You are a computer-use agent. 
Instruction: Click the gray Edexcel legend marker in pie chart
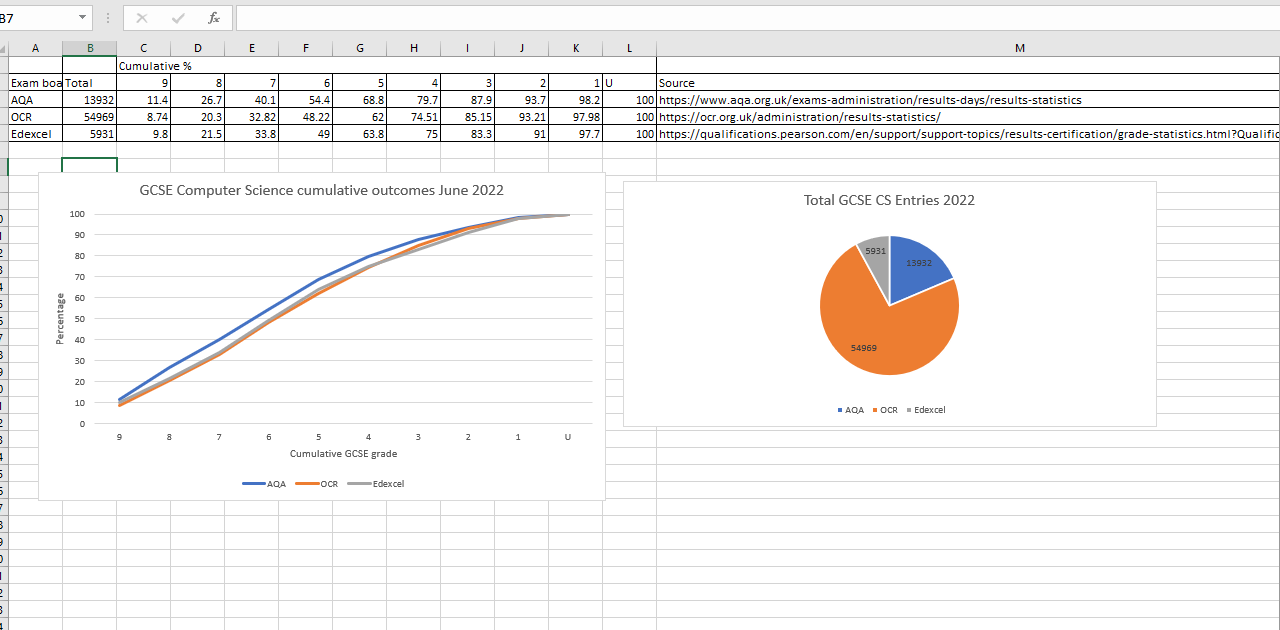[x=911, y=409]
